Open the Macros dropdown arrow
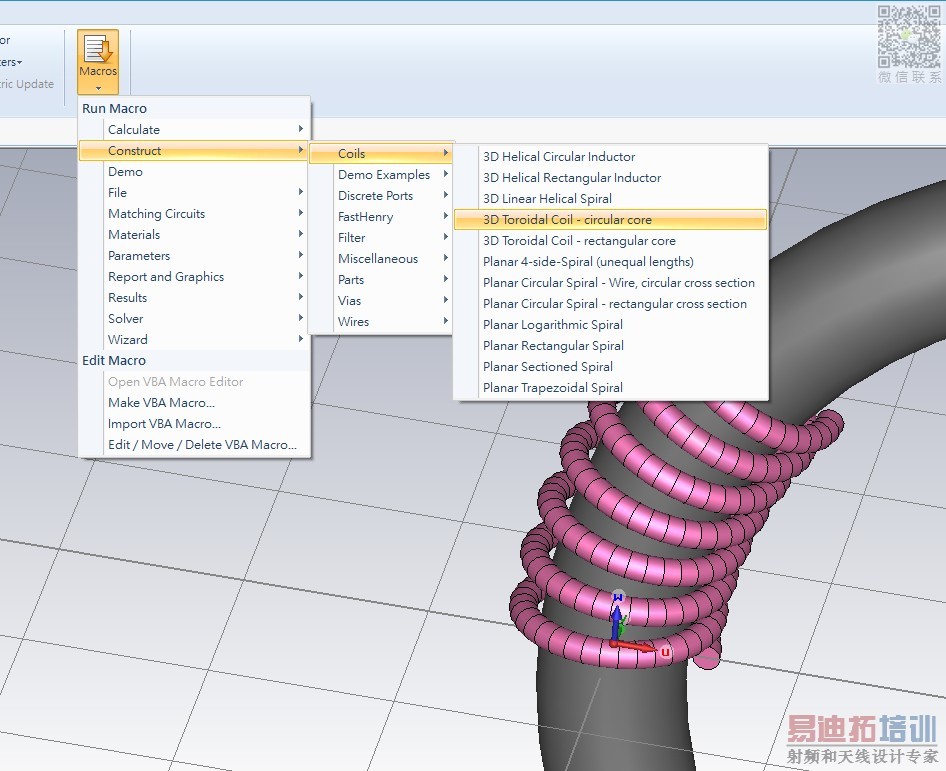946x771 pixels. click(98, 88)
